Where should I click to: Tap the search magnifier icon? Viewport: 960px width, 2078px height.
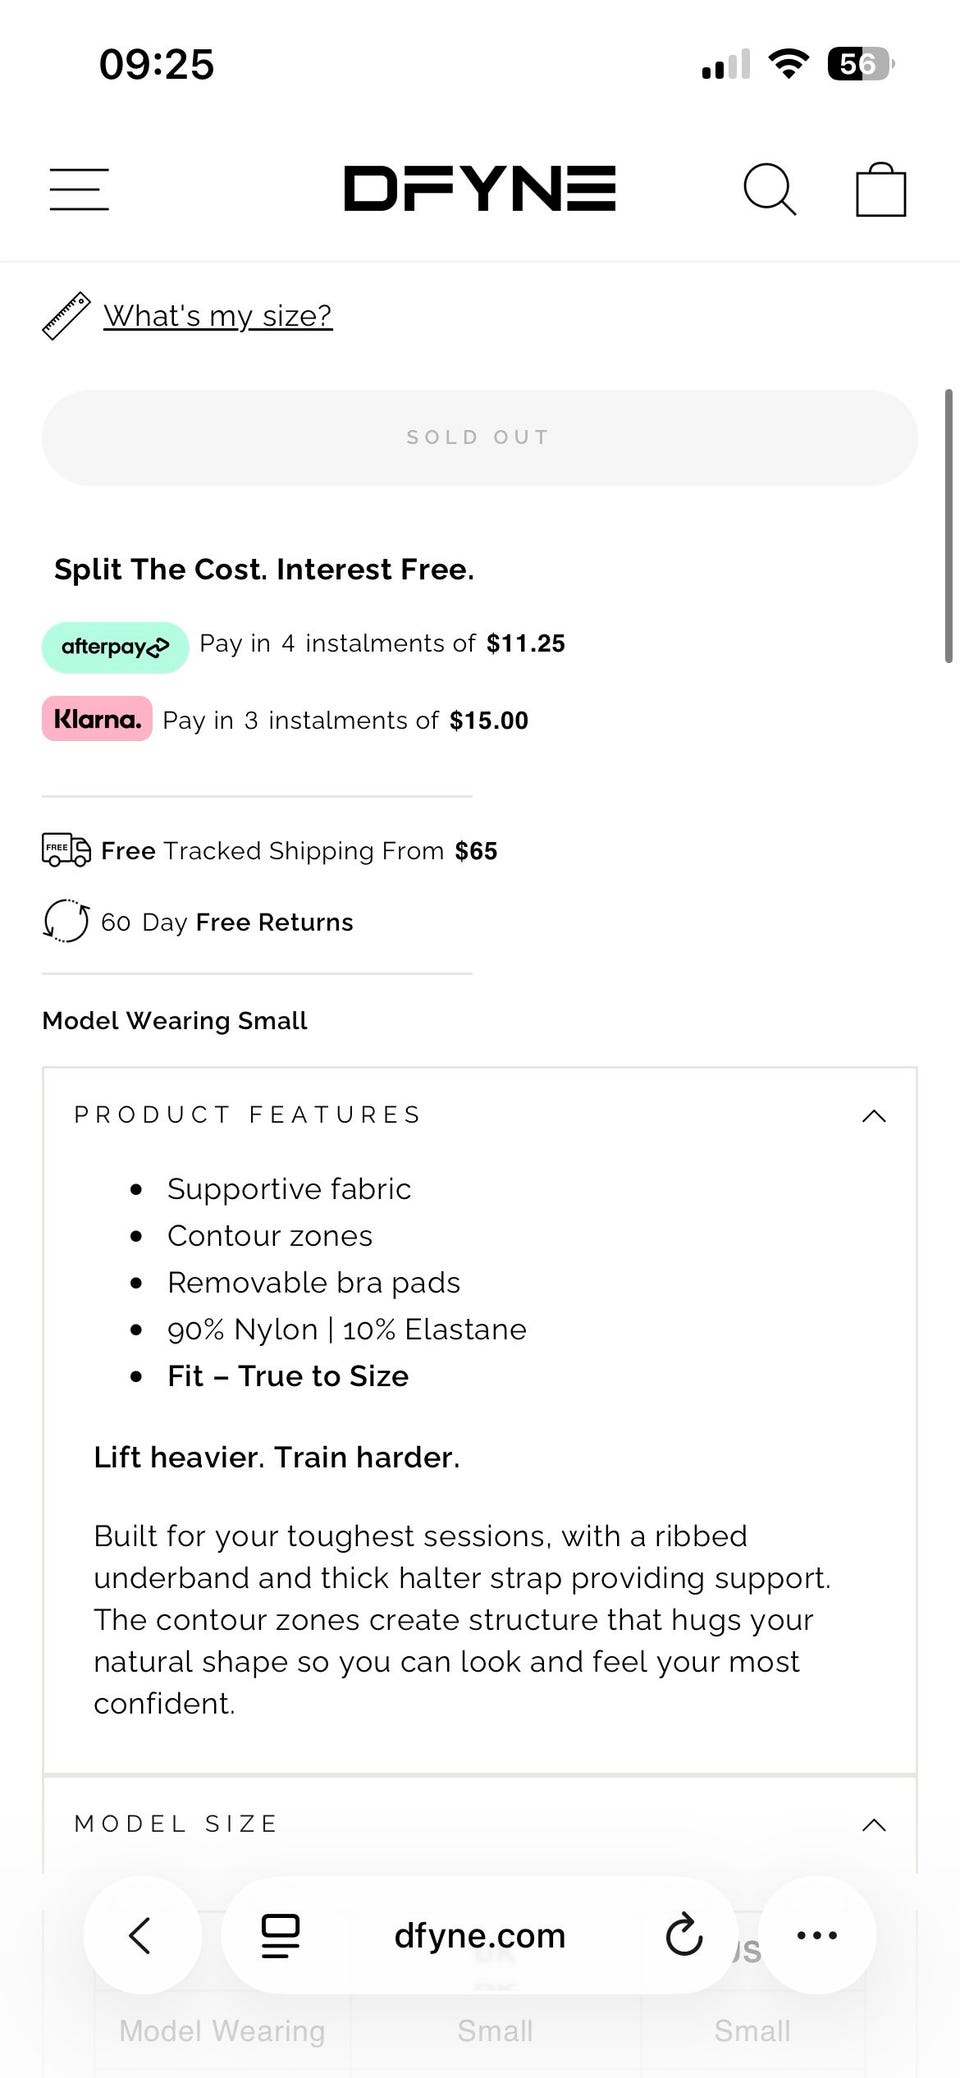pyautogui.click(x=770, y=189)
